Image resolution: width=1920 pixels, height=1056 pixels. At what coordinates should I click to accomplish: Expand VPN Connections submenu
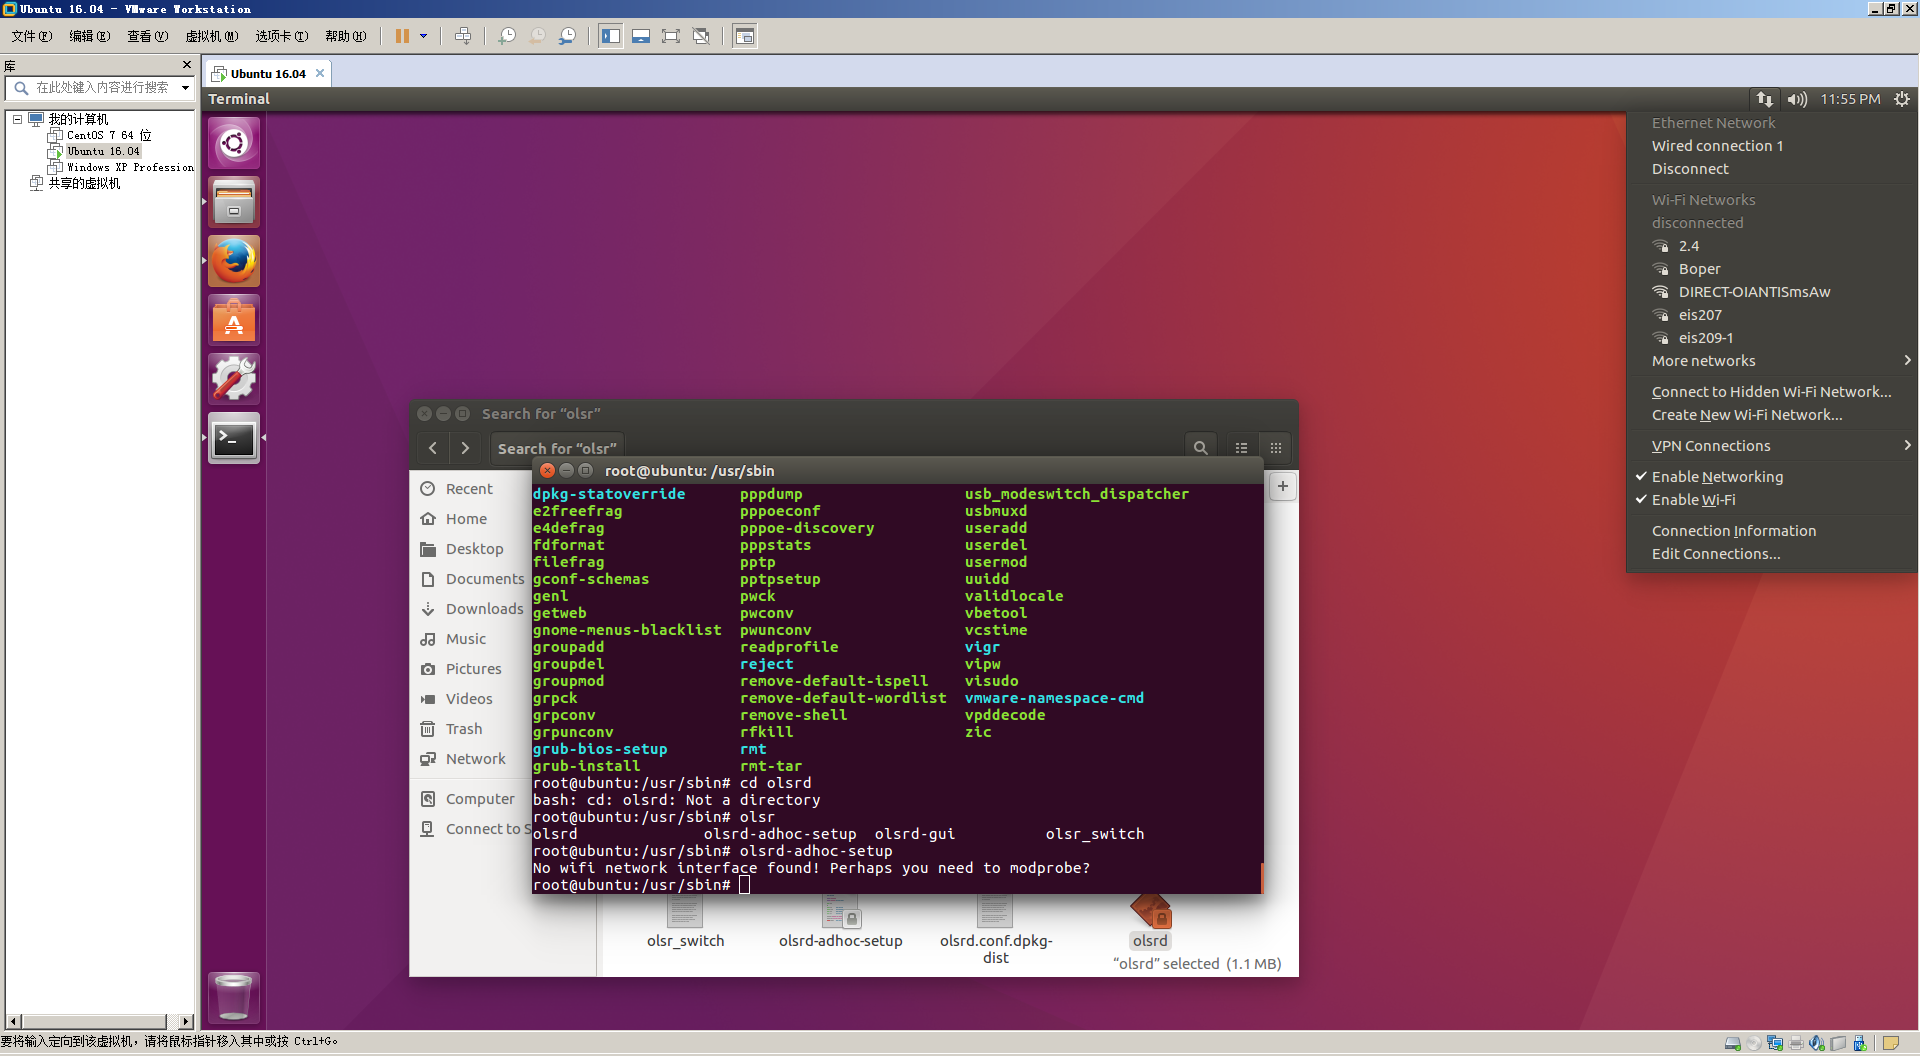[1771, 446]
